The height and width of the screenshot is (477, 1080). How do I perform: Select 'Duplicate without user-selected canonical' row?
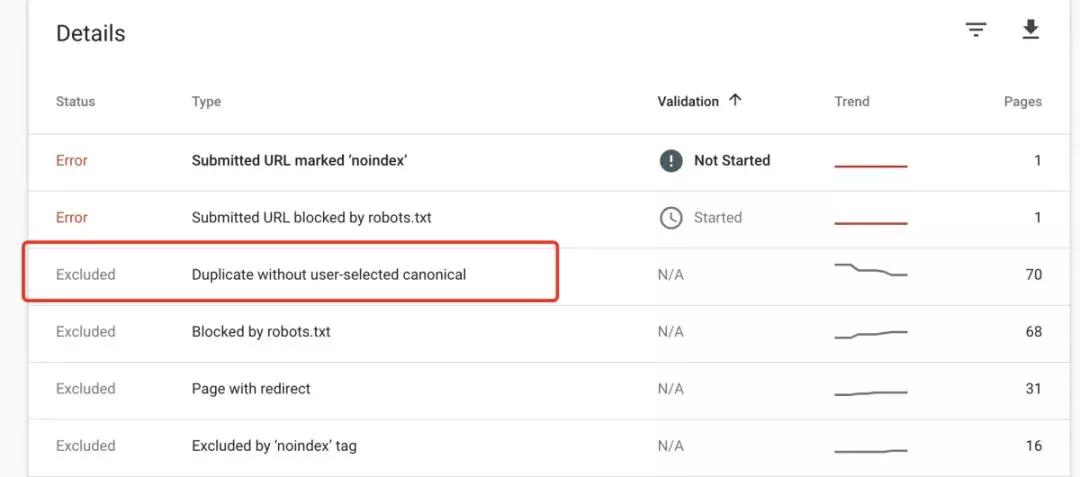(539, 275)
